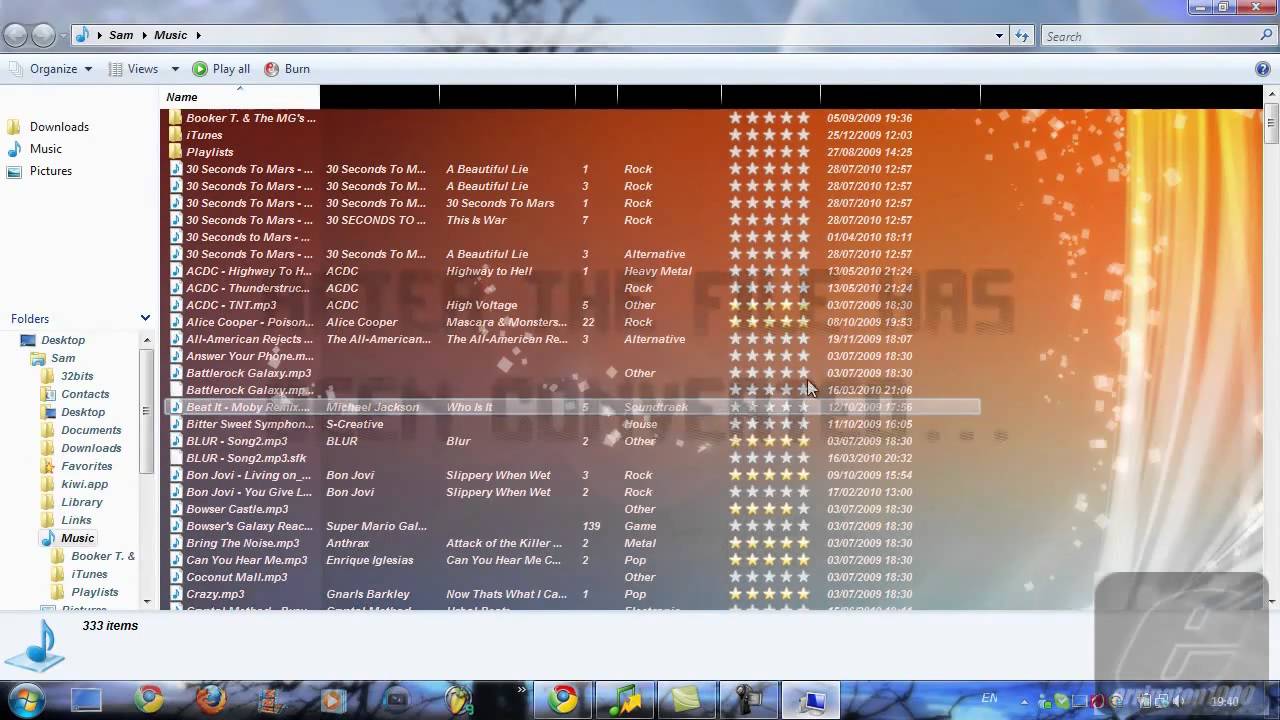Select Documents folder in the tree
The height and width of the screenshot is (720, 1280).
(91, 430)
